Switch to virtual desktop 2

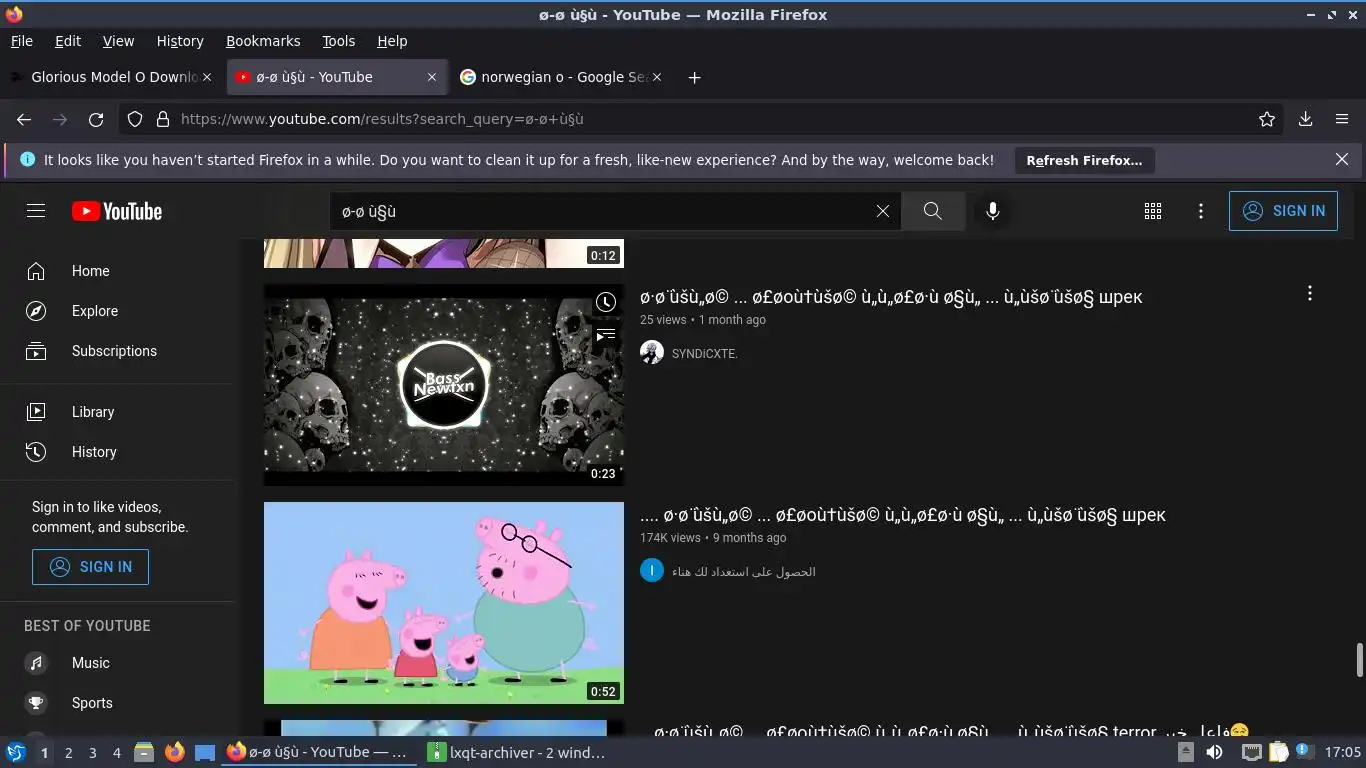click(x=68, y=753)
